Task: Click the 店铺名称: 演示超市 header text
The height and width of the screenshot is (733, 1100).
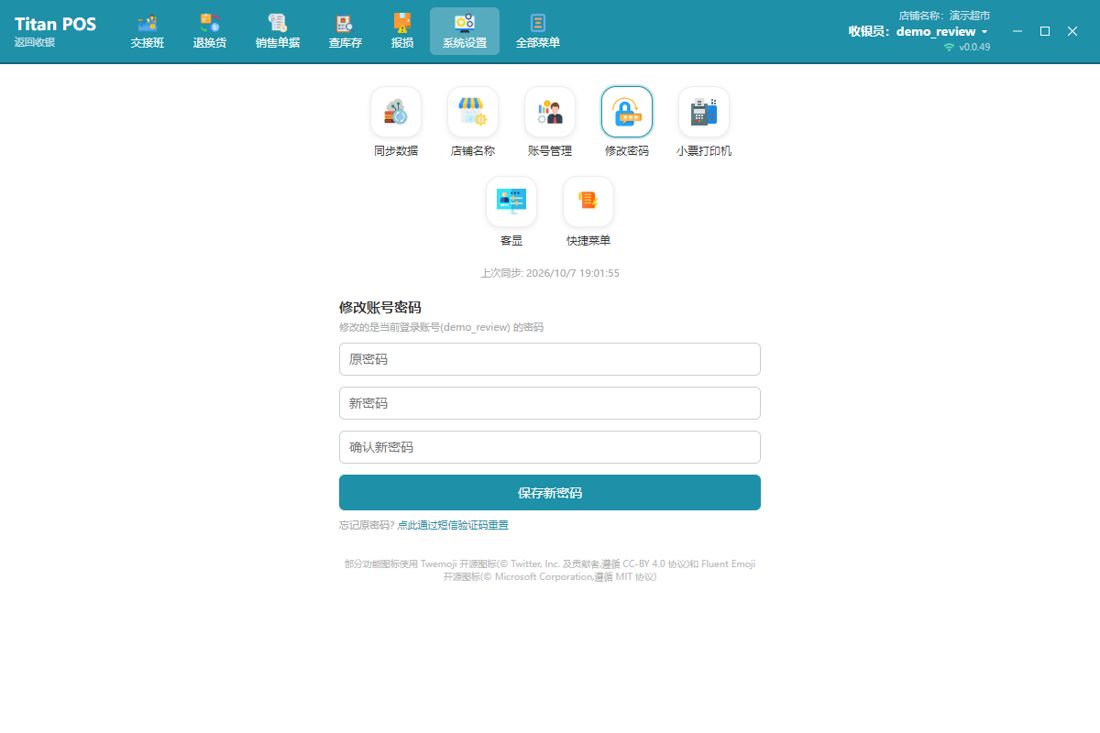Action: pyautogui.click(x=944, y=15)
